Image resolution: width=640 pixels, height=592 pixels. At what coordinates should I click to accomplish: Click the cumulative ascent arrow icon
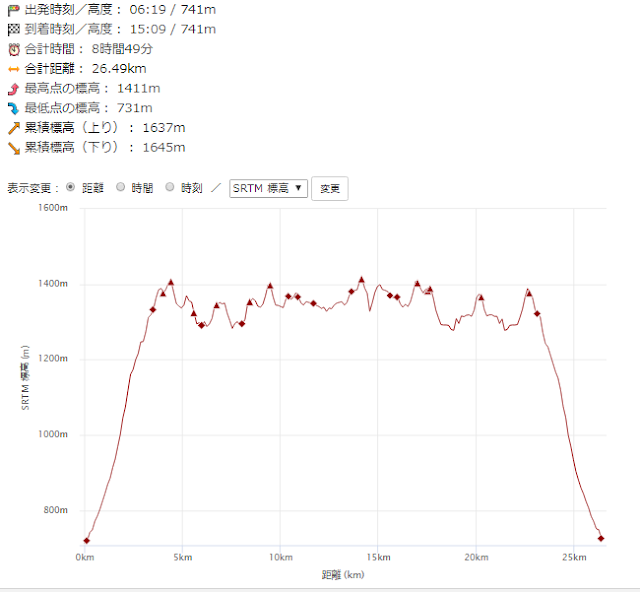pos(13,128)
